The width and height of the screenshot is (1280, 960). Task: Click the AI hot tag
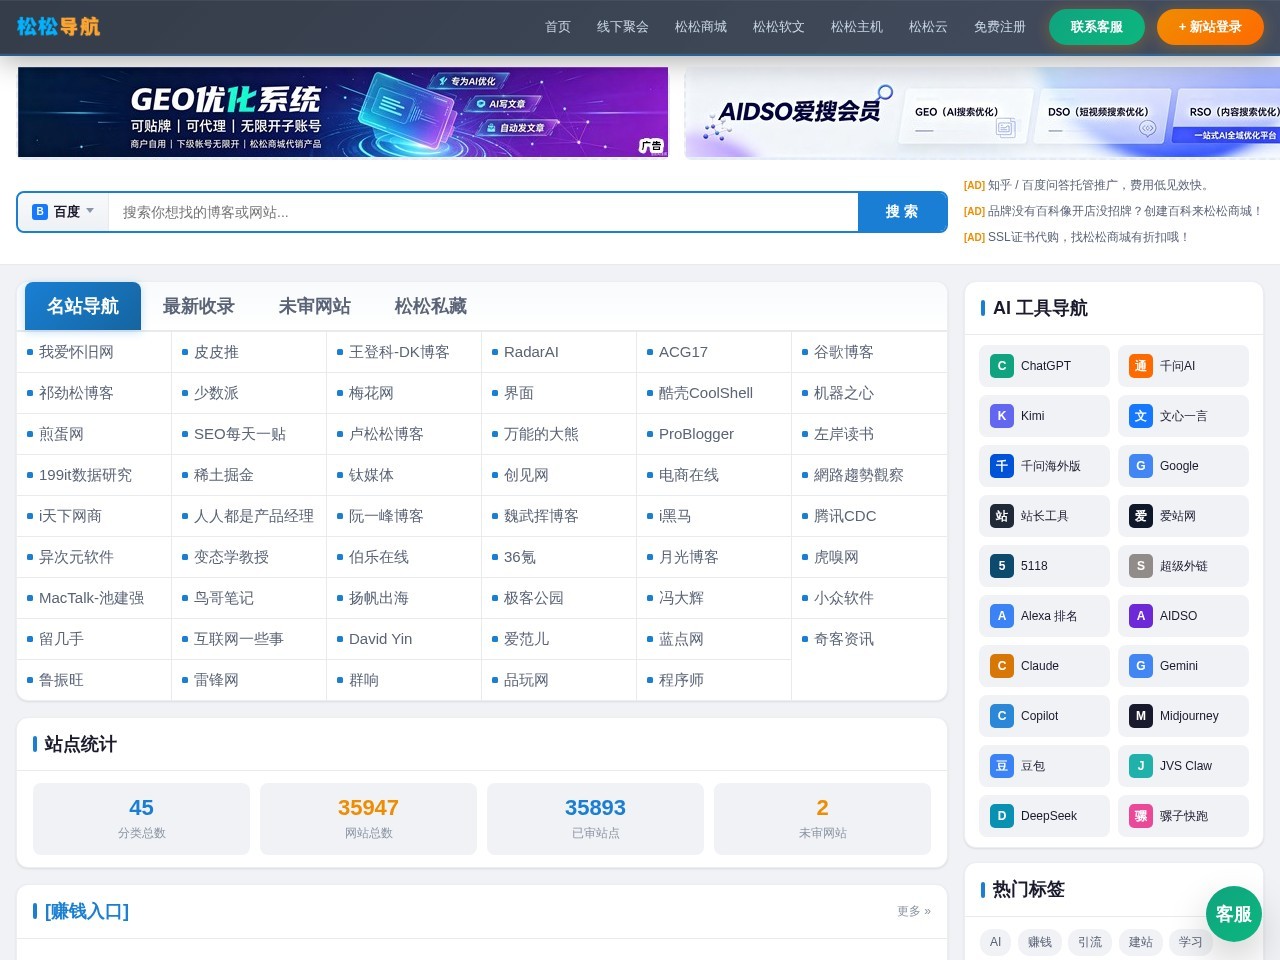995,942
